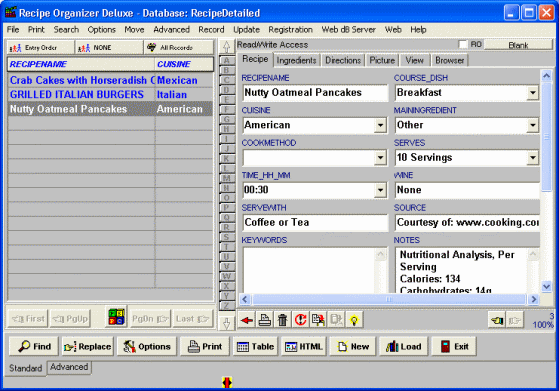Jump to letter A in alphabet index
This screenshot has width=559, height=391.
226,60
